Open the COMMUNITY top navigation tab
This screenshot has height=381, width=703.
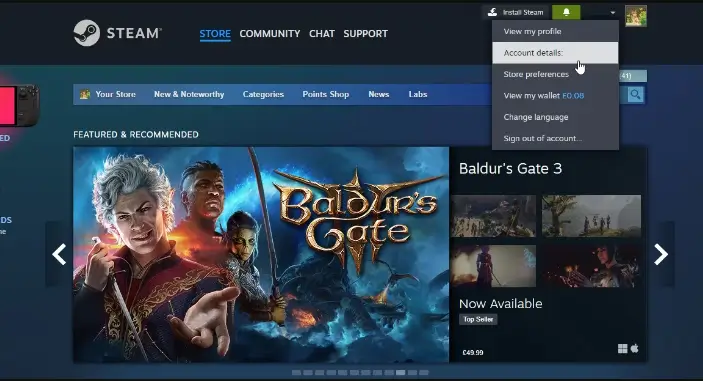tap(269, 34)
